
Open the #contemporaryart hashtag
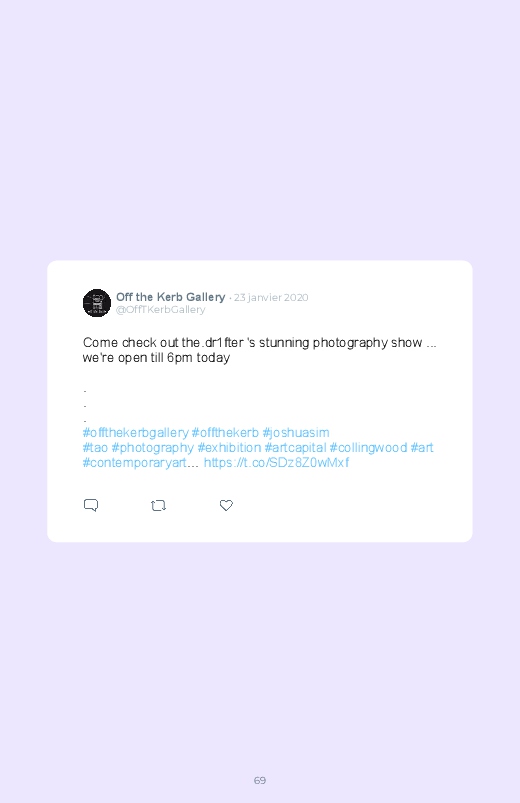[x=135, y=462]
